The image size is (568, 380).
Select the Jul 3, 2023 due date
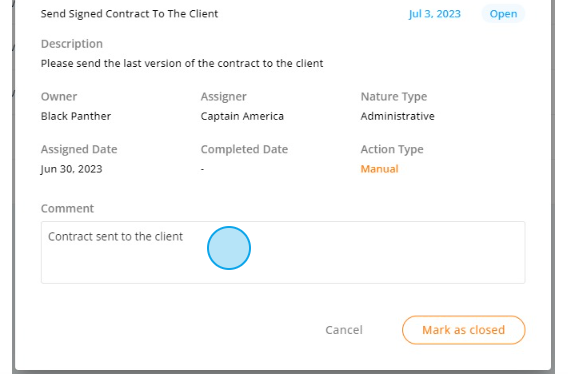(435, 14)
